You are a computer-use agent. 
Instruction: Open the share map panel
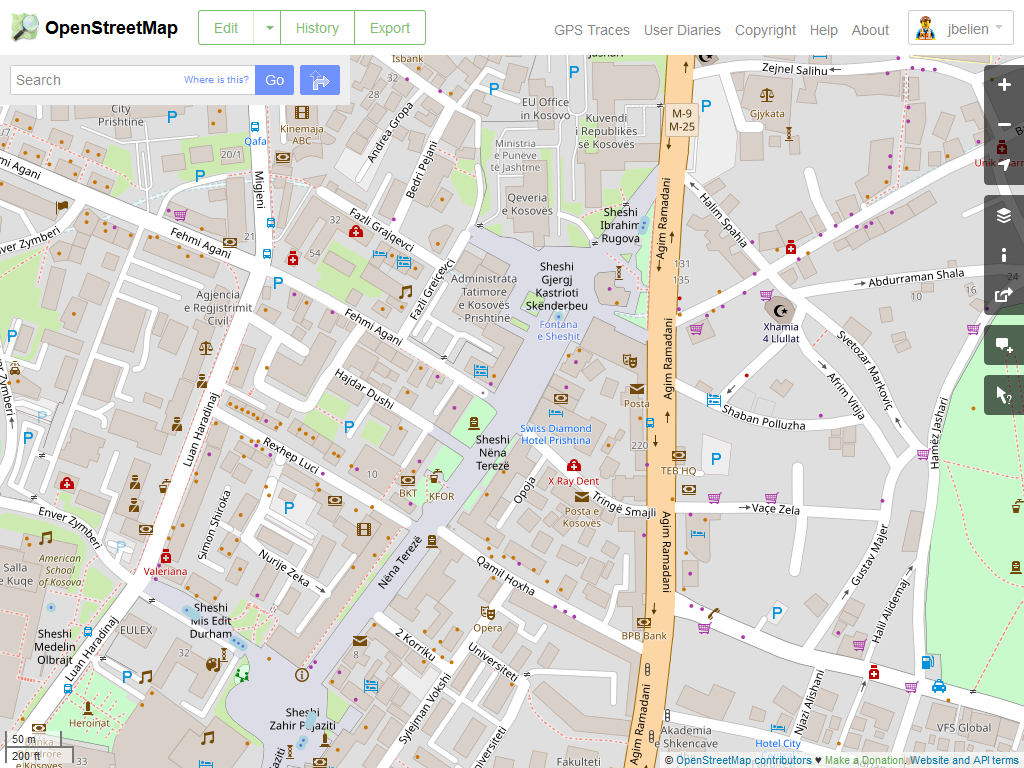click(1004, 295)
